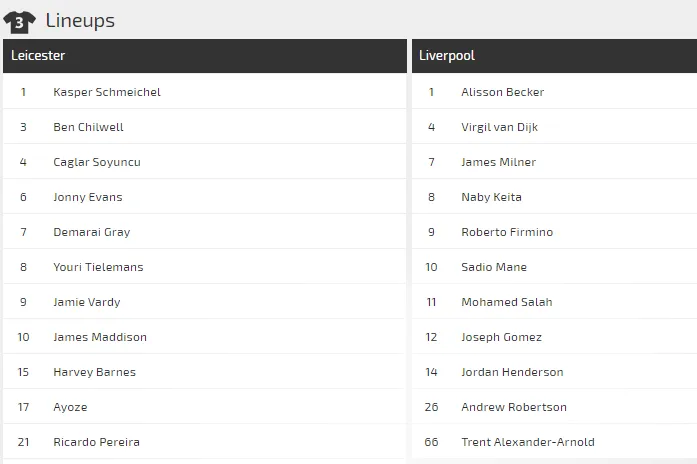The image size is (697, 464).
Task: Select the Liverpool team header
Action: tap(447, 56)
